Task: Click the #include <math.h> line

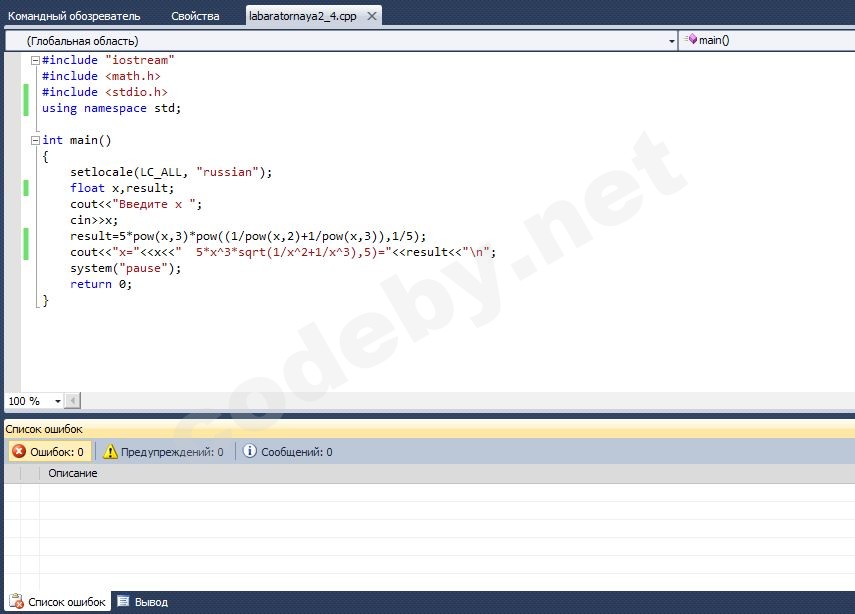Action: (x=101, y=76)
